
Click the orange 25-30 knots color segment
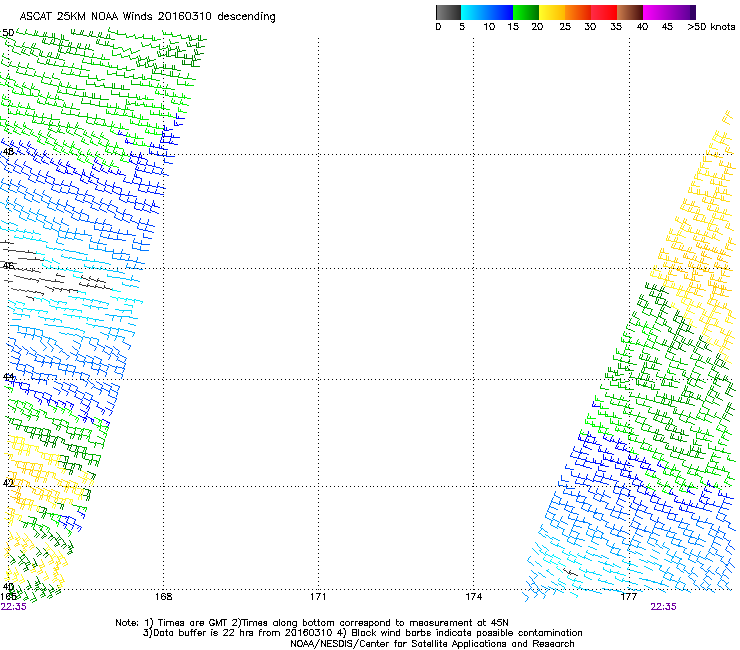pos(578,12)
